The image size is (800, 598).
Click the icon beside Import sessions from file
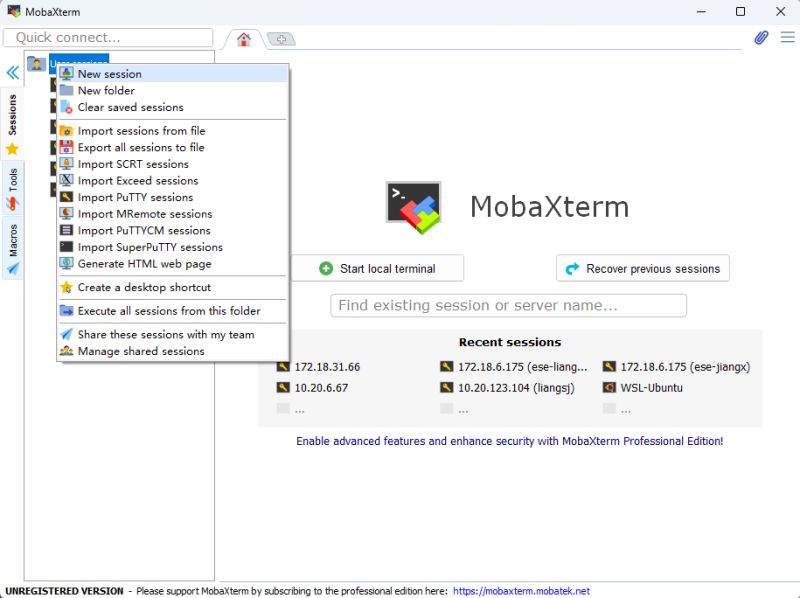[x=66, y=131]
